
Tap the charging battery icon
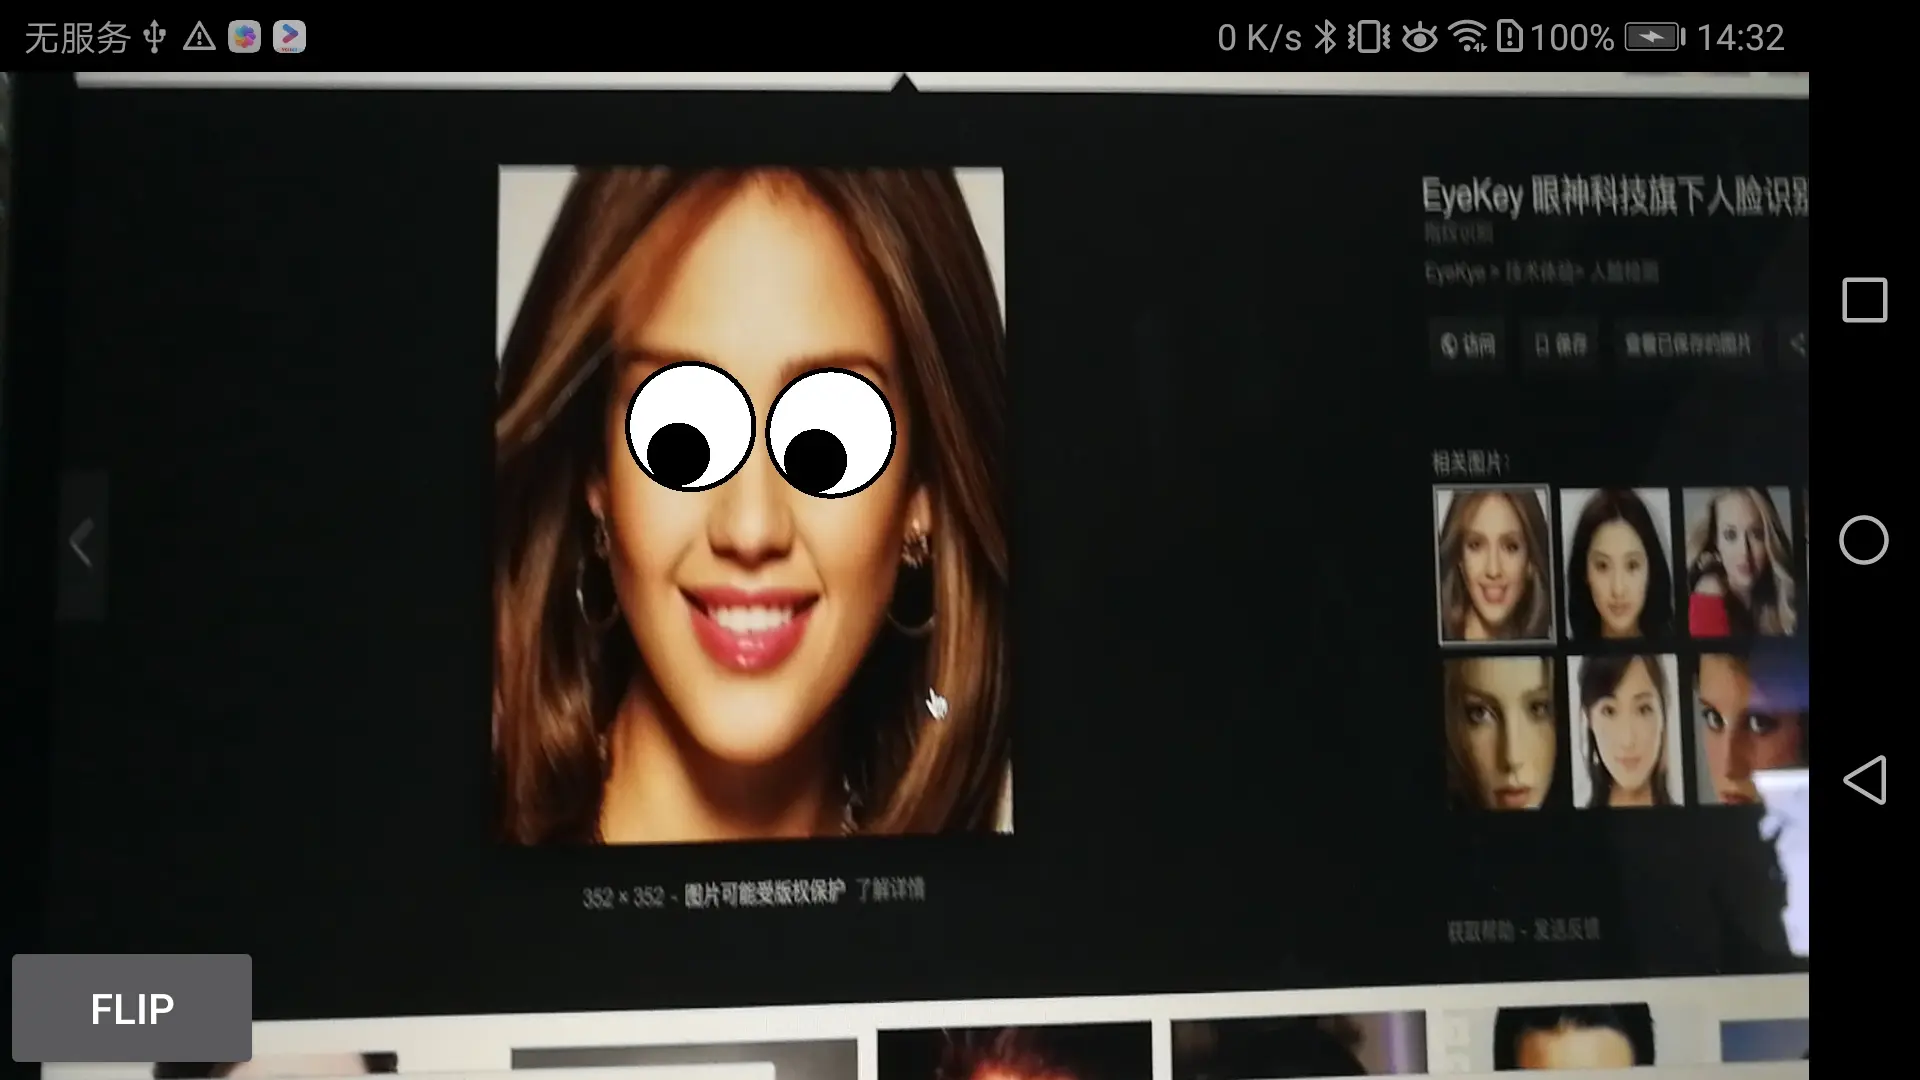[x=1654, y=38]
